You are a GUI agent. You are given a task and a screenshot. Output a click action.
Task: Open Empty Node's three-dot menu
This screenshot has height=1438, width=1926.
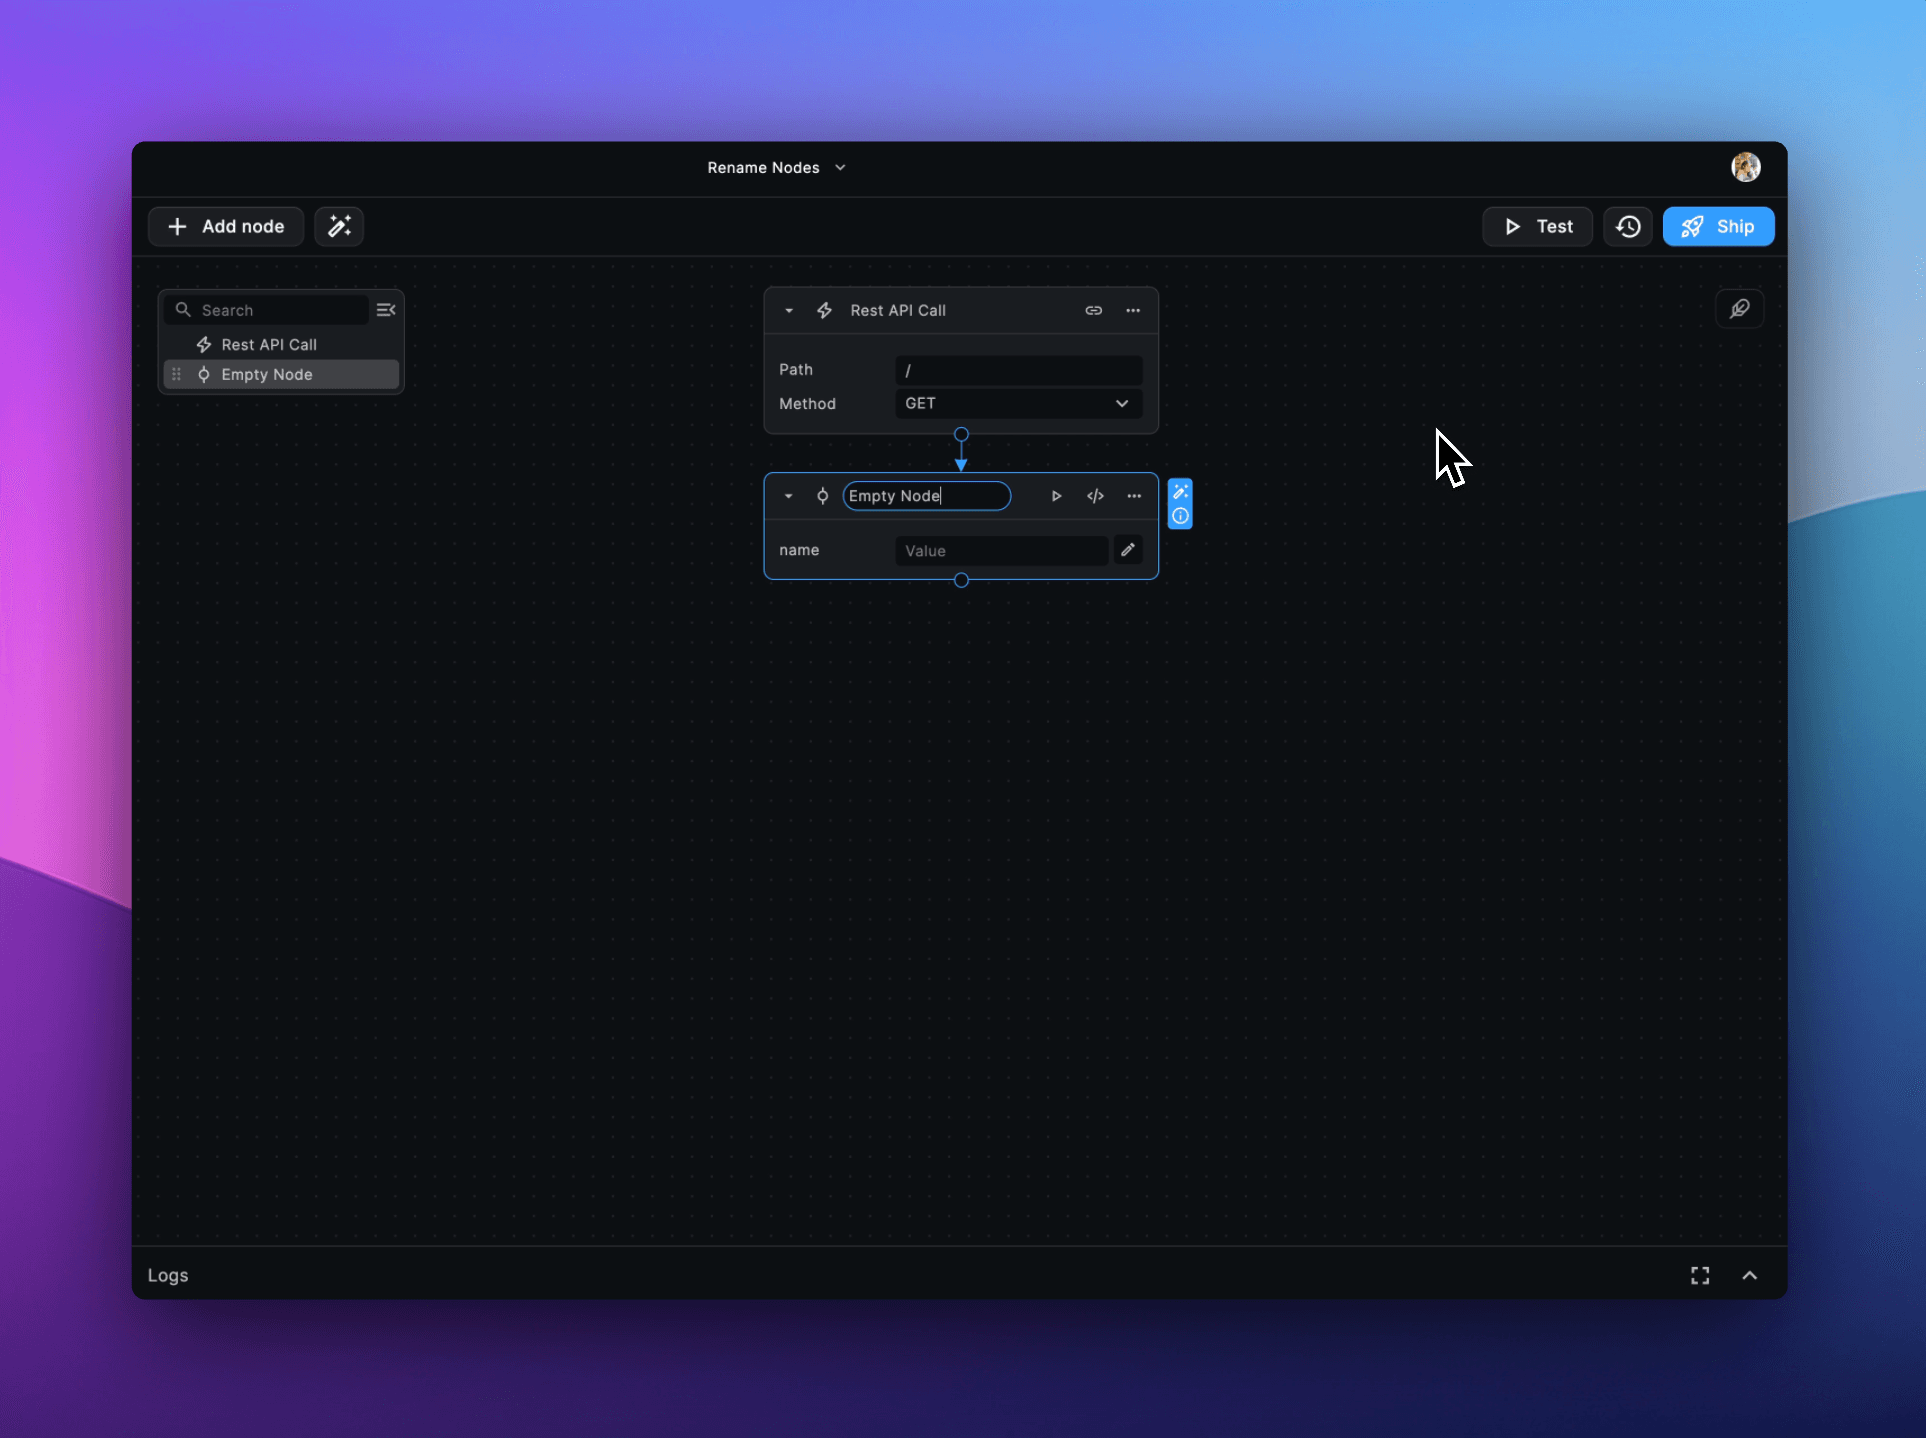coord(1134,496)
